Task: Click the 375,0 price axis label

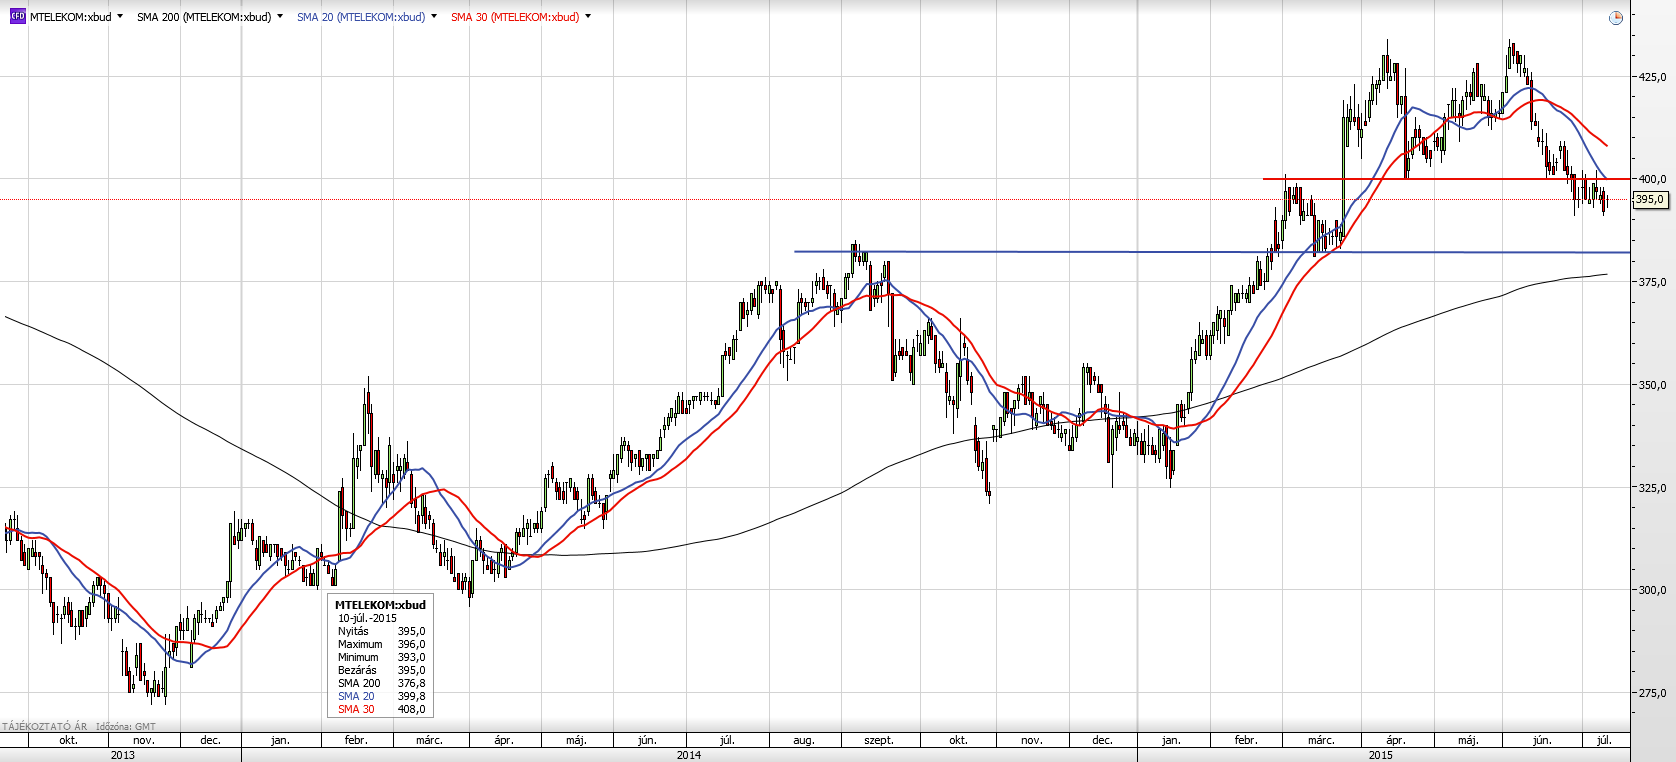Action: click(x=1652, y=283)
